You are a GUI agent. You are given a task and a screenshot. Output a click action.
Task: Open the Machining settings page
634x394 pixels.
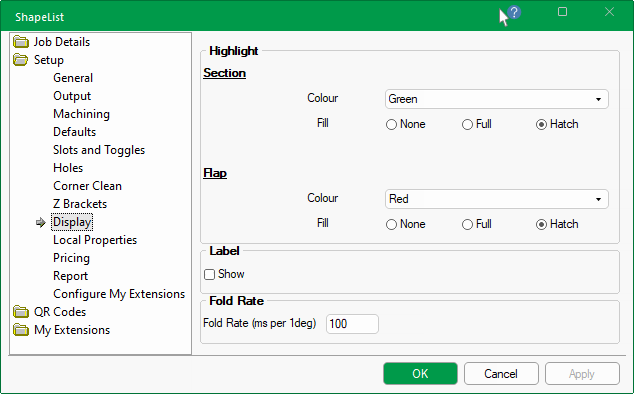pyautogui.click(x=81, y=114)
